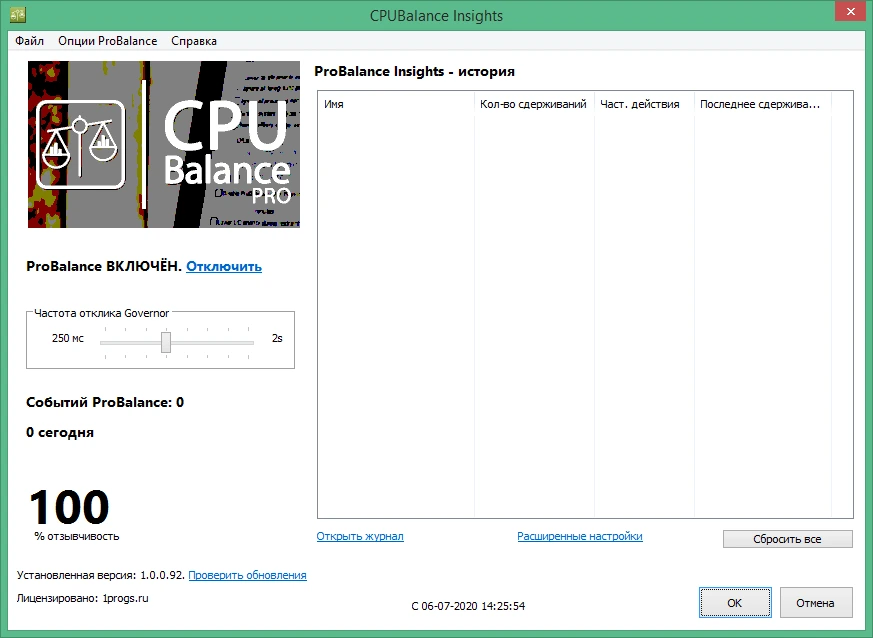Viewport: 873px width, 638px height.
Task: Sort by the Кол-во сдерживаний column header
Action: (x=534, y=104)
